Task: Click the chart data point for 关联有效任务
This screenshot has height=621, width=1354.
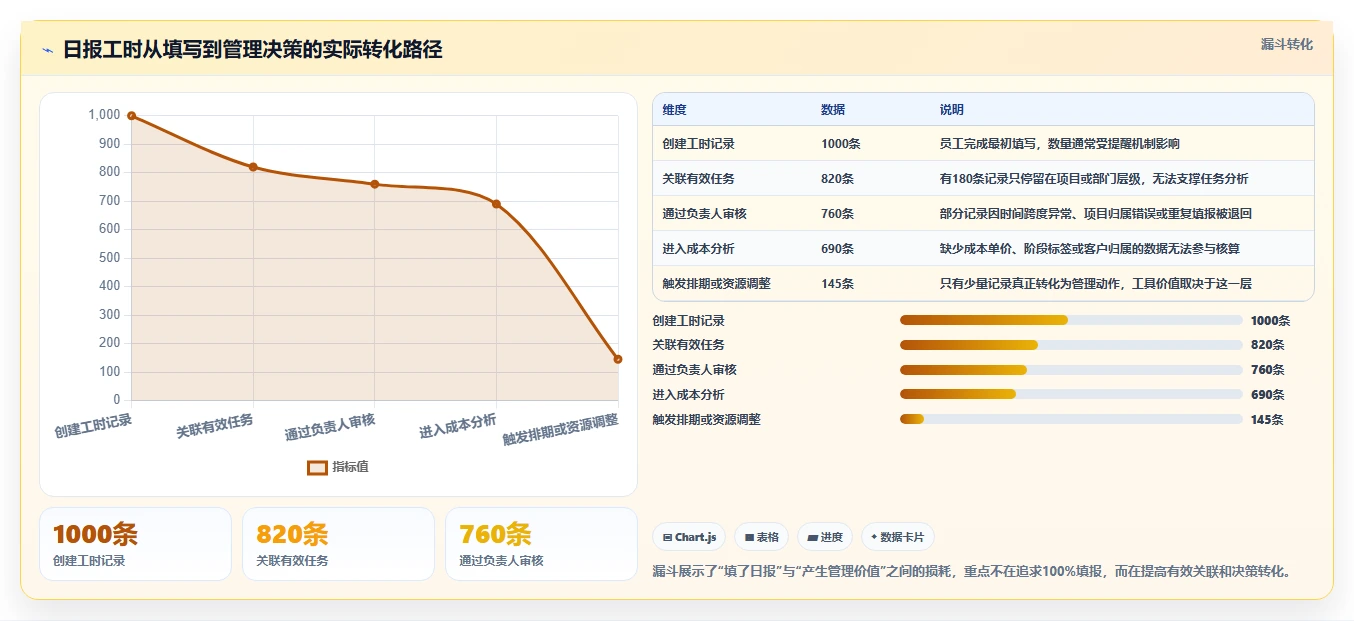Action: (253, 167)
